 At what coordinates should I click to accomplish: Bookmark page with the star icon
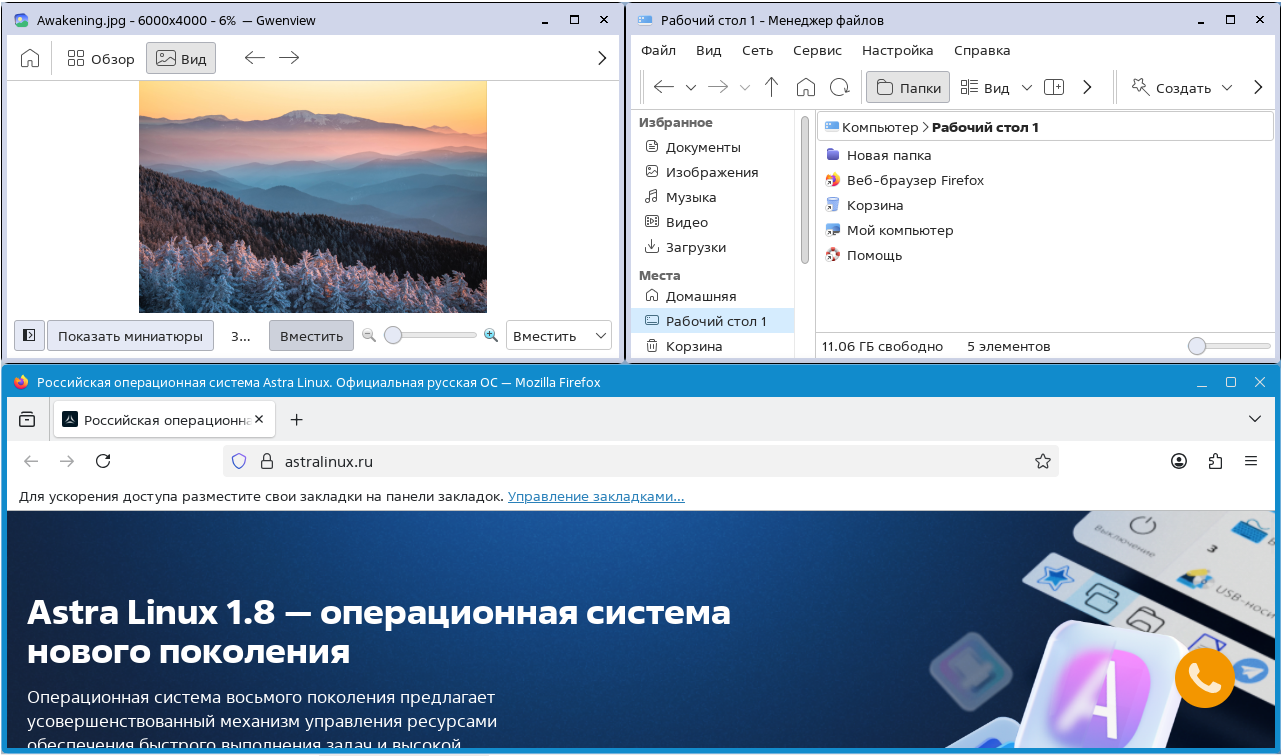(x=1043, y=461)
